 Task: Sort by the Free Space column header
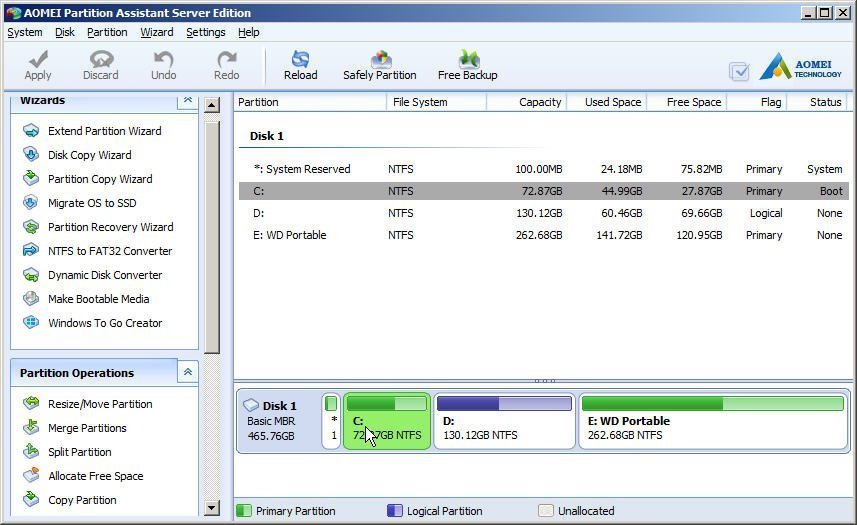[687, 102]
